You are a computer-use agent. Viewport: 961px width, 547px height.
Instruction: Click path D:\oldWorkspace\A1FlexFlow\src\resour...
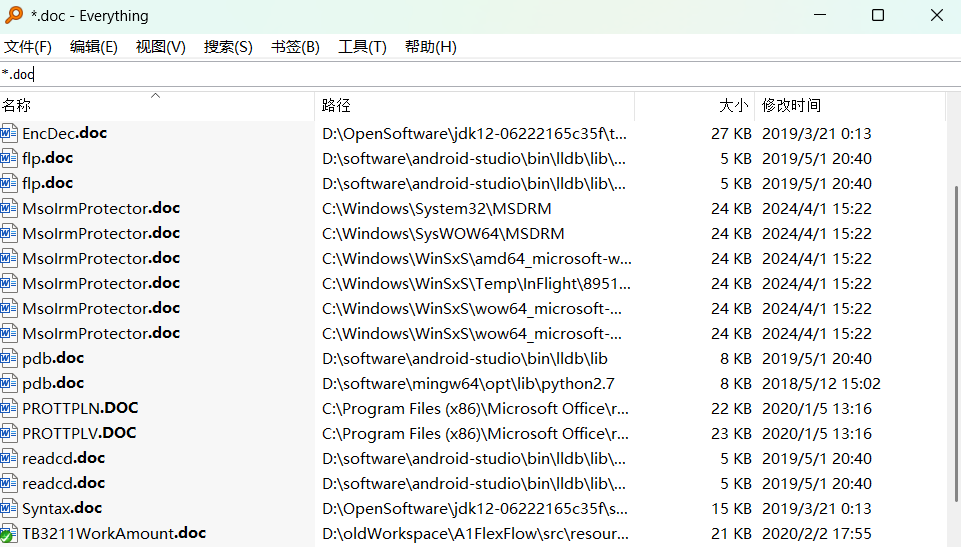(475, 534)
